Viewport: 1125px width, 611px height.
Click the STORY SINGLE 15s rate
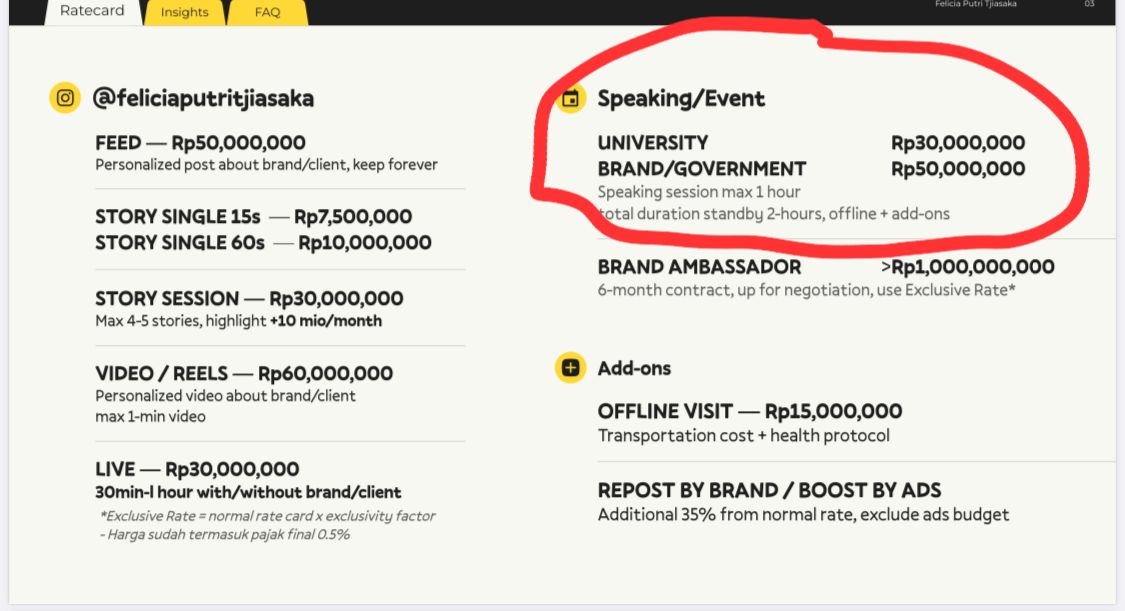pos(253,217)
